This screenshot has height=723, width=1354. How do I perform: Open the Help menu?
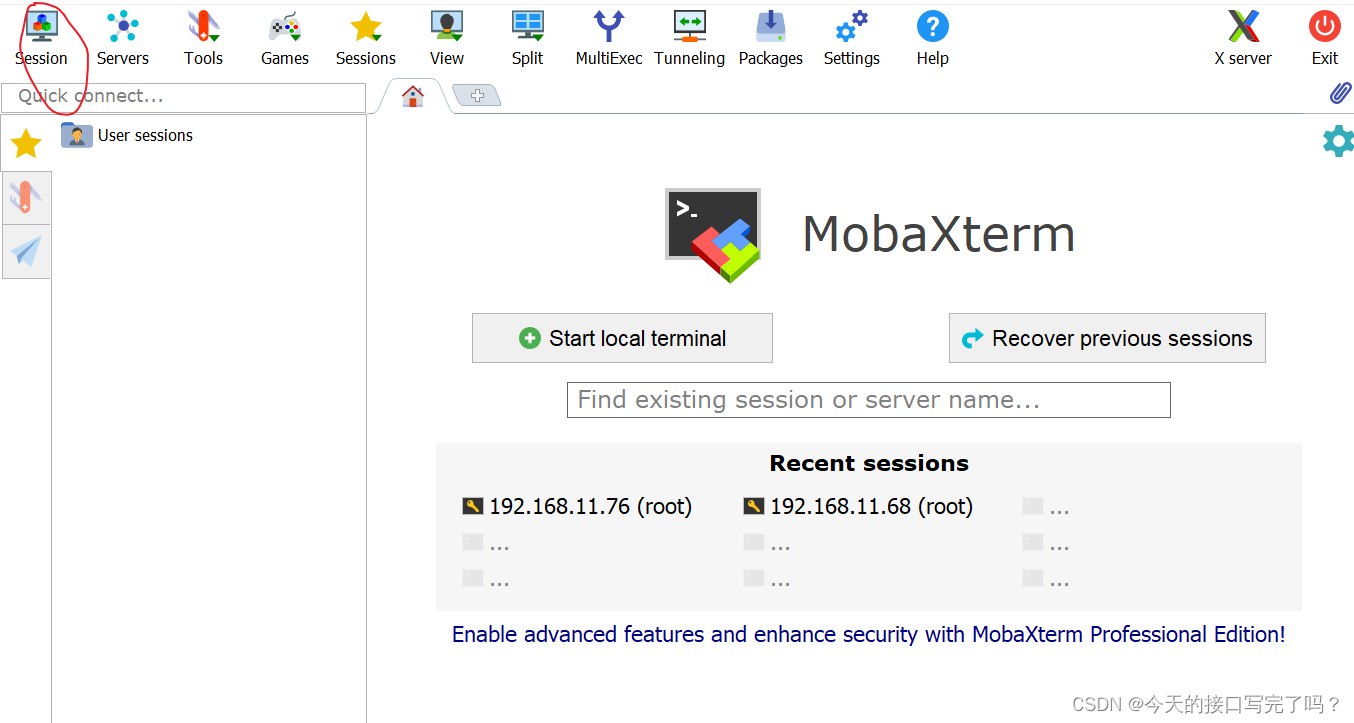click(x=932, y=30)
